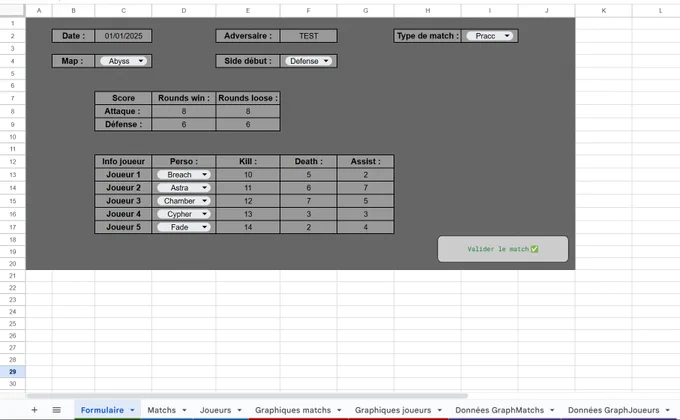Add a new sheet with plus icon
Image resolution: width=680 pixels, height=420 pixels.
[34, 410]
